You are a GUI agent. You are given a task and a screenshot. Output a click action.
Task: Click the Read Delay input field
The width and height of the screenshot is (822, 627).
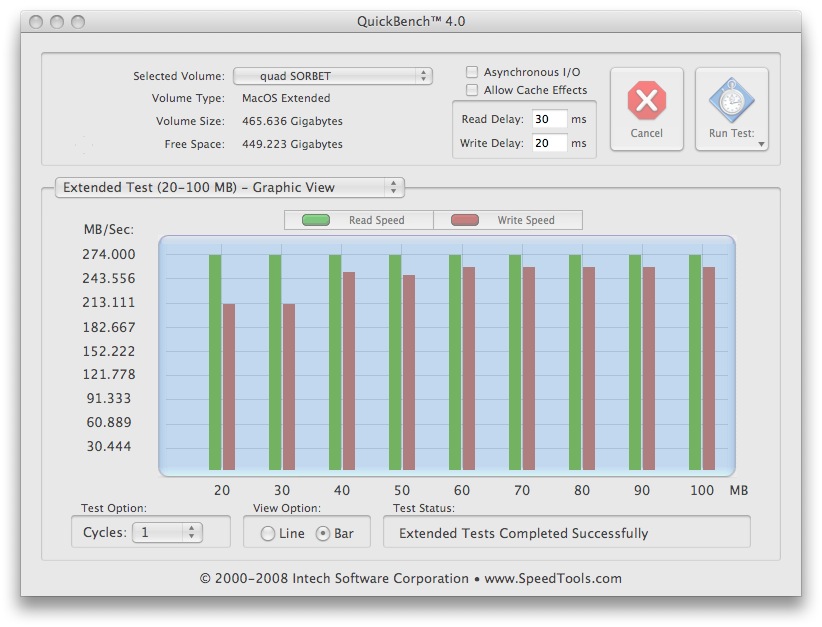pyautogui.click(x=549, y=119)
